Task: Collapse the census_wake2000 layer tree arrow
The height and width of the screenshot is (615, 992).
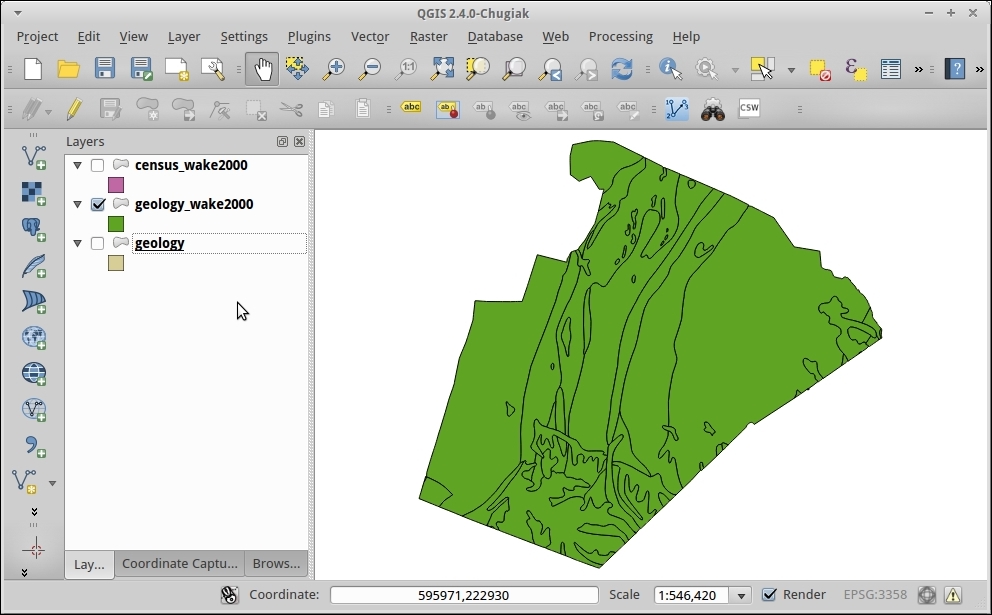Action: pyautogui.click(x=78, y=165)
